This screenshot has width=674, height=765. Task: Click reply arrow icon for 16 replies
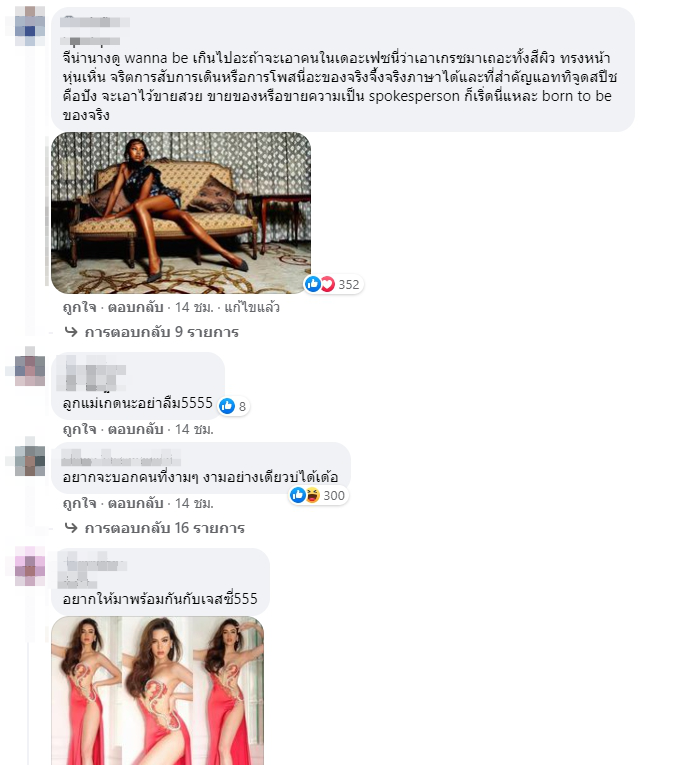71,527
